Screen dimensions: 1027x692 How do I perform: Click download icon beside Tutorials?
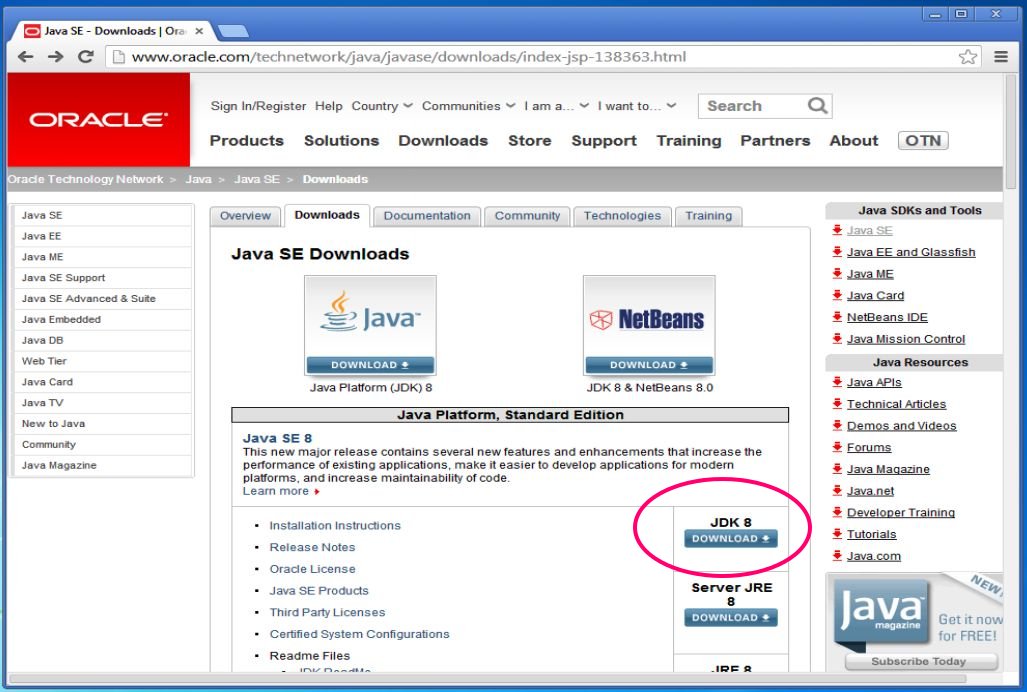[837, 533]
